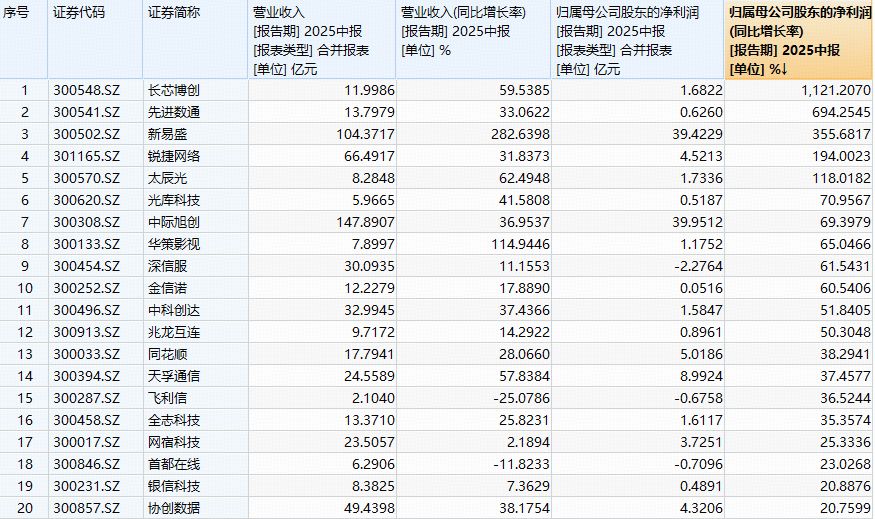Click revenue value 66.4917
Screen dimensions: 875x519
tap(369, 156)
